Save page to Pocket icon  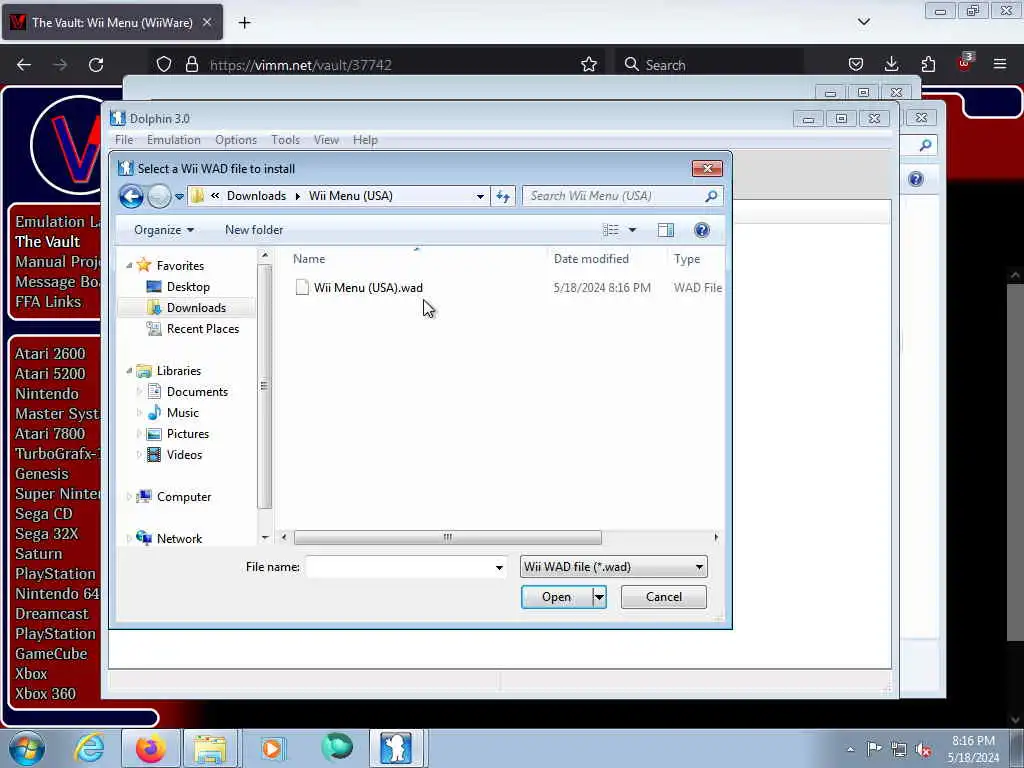point(856,64)
